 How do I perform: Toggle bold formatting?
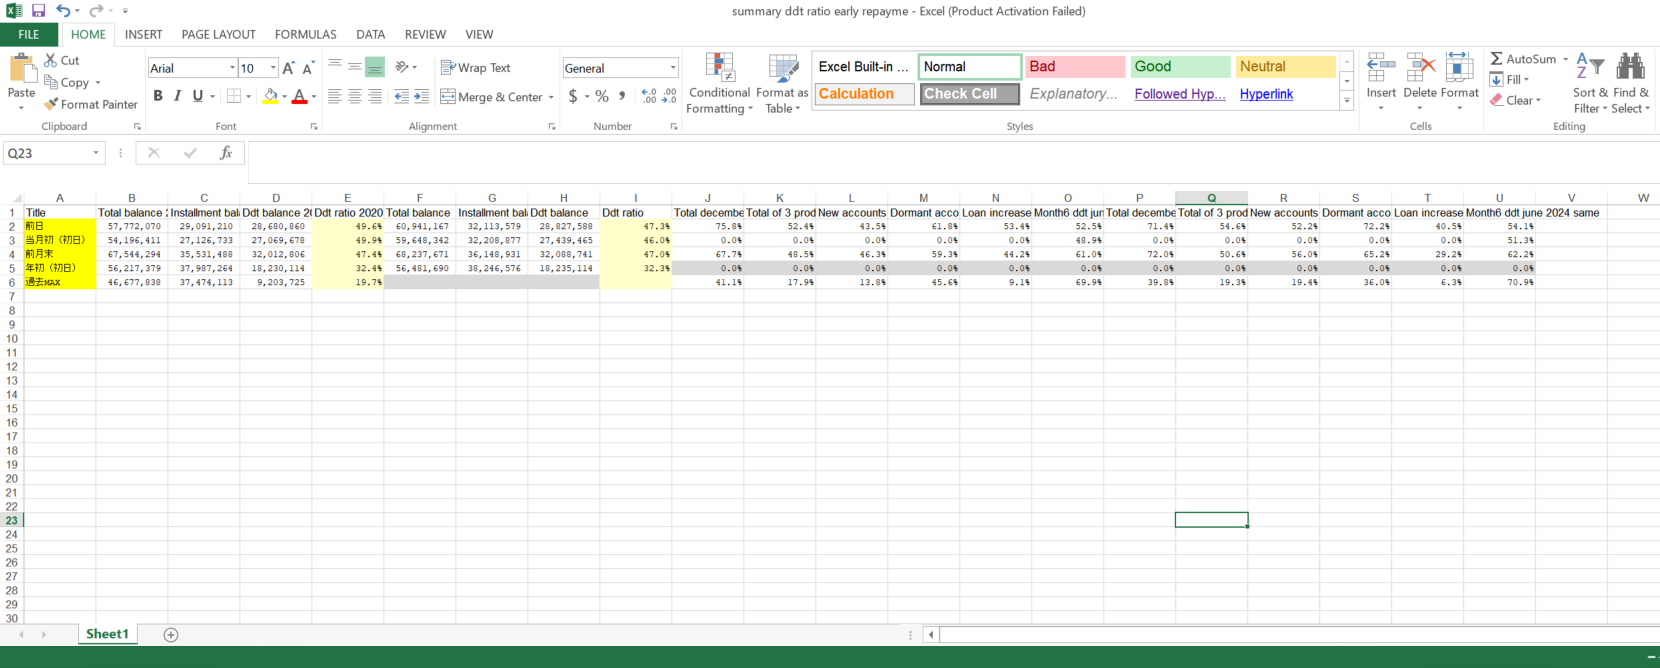158,96
